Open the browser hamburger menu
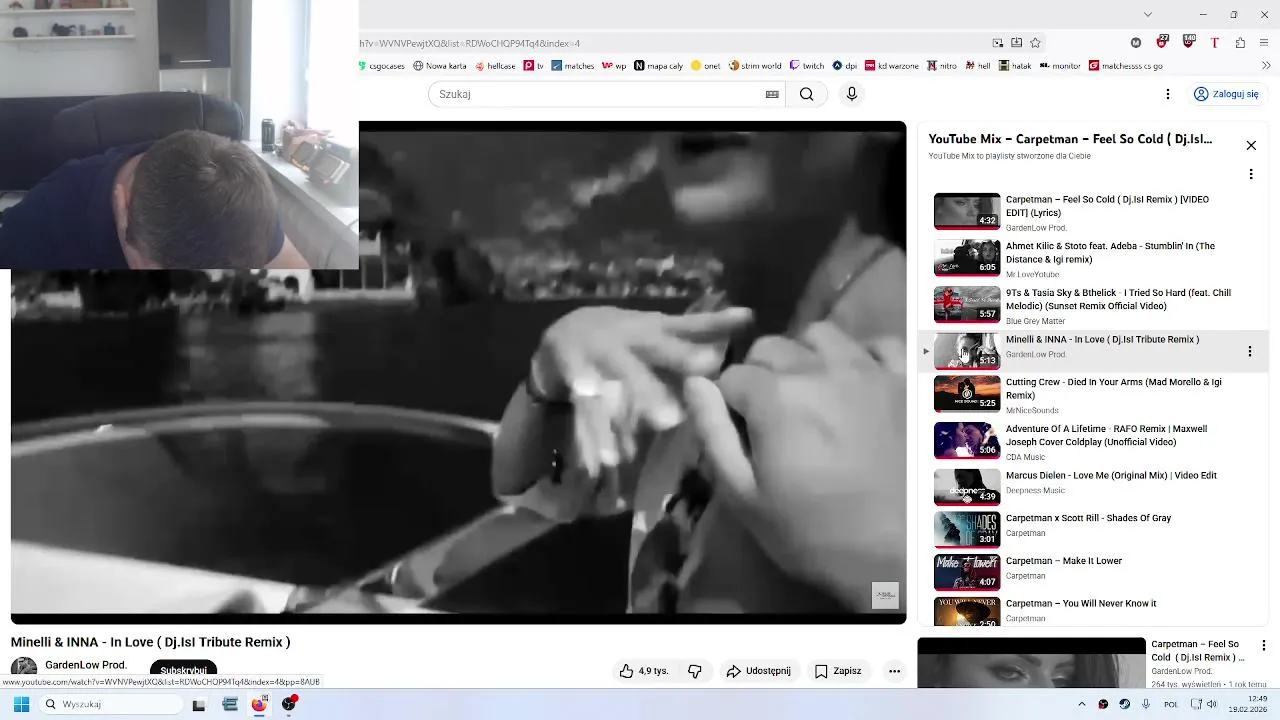Screen dimensions: 1280x720 tap(1265, 43)
